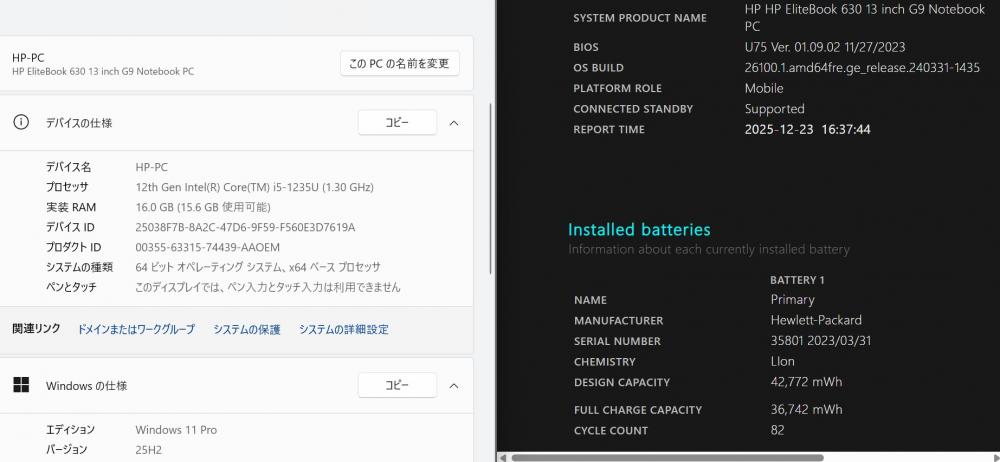Open the advanced system settings link
Viewport: 1000px width, 462px height.
(344, 329)
